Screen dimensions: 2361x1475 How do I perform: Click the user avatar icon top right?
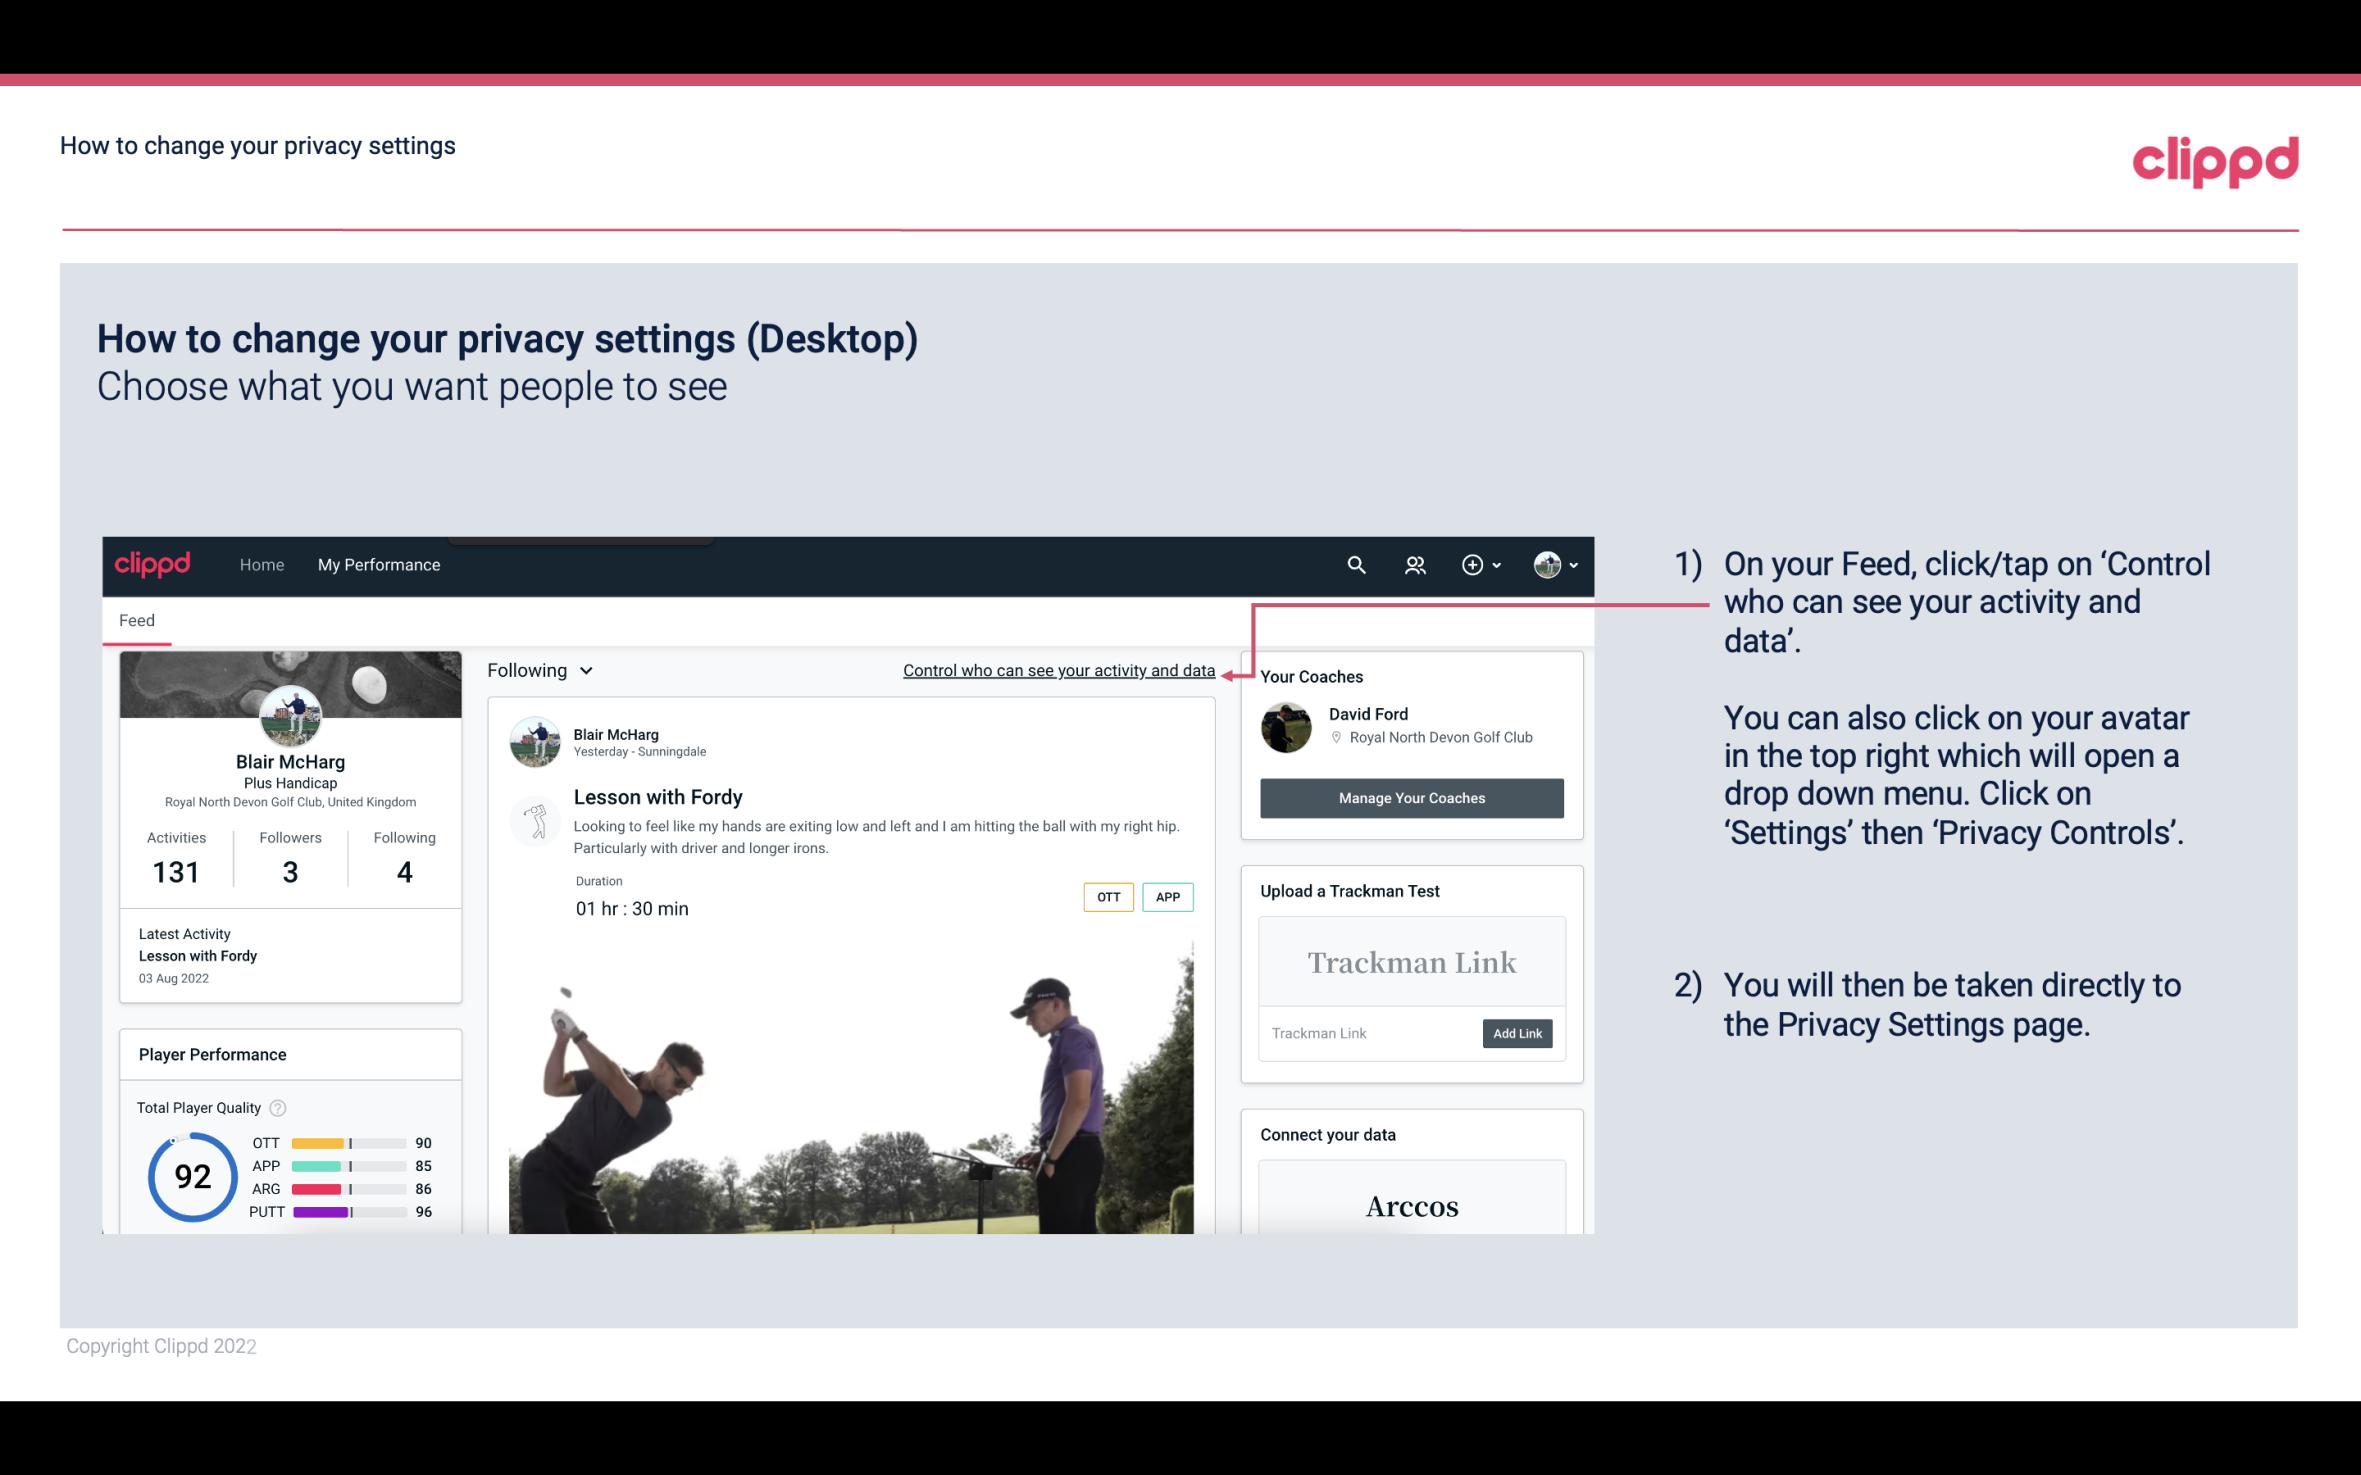[x=1546, y=562]
